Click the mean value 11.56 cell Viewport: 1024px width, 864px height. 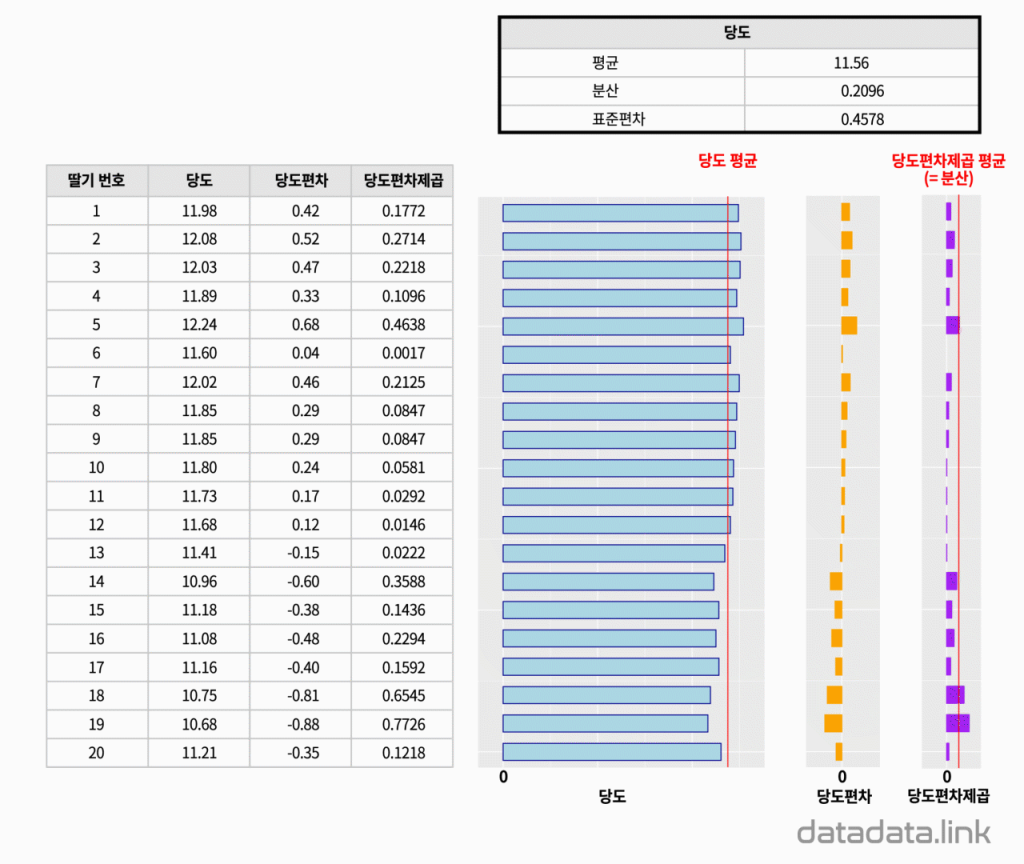pos(862,63)
